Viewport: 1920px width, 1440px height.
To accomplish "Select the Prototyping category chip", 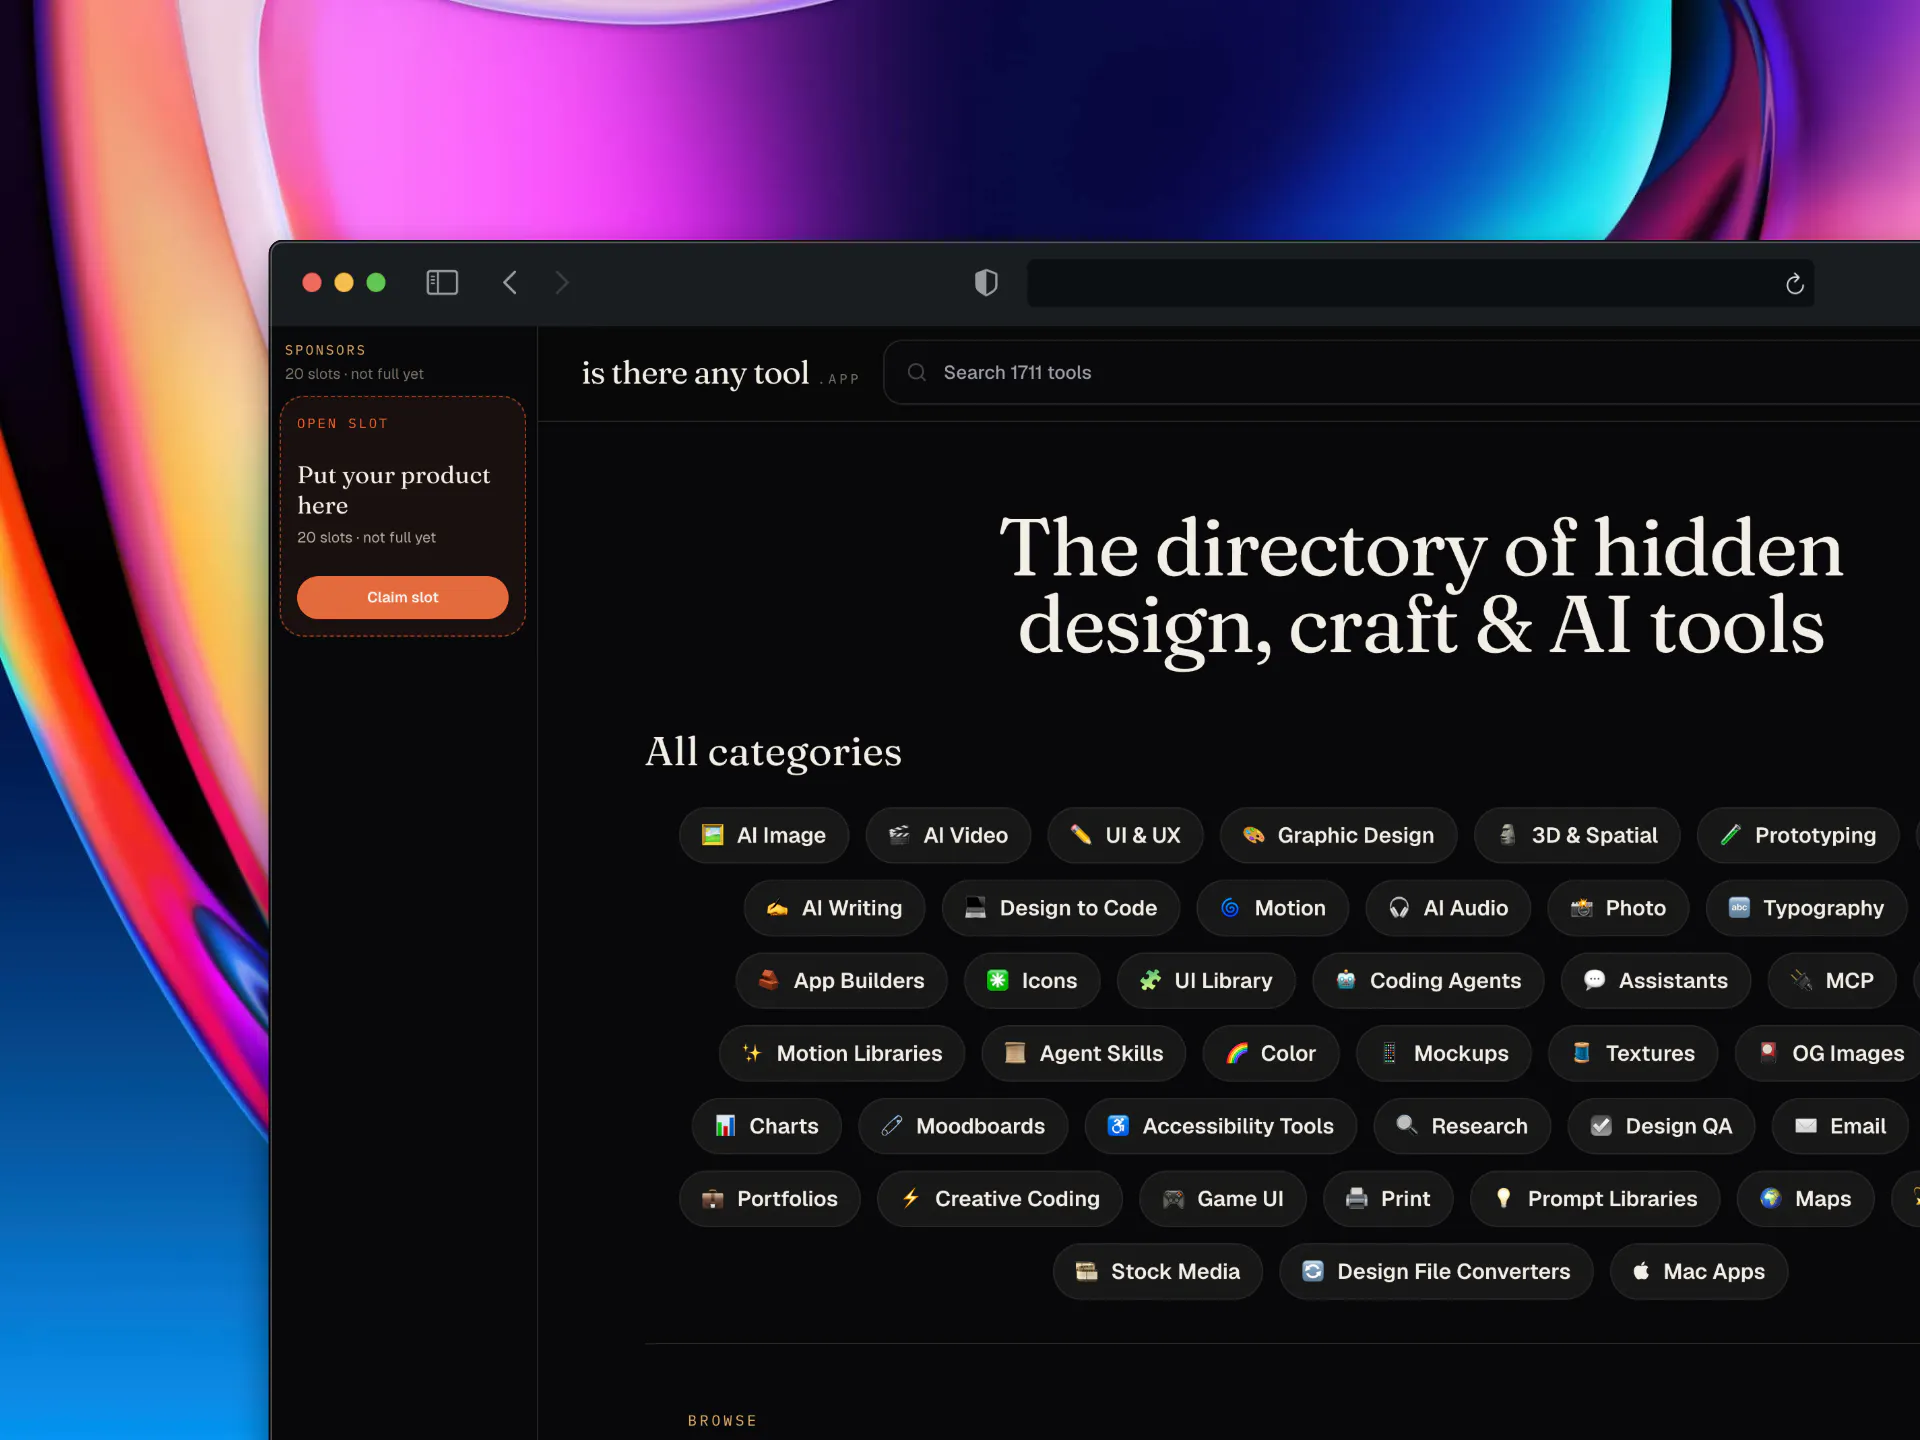I will pyautogui.click(x=1798, y=835).
